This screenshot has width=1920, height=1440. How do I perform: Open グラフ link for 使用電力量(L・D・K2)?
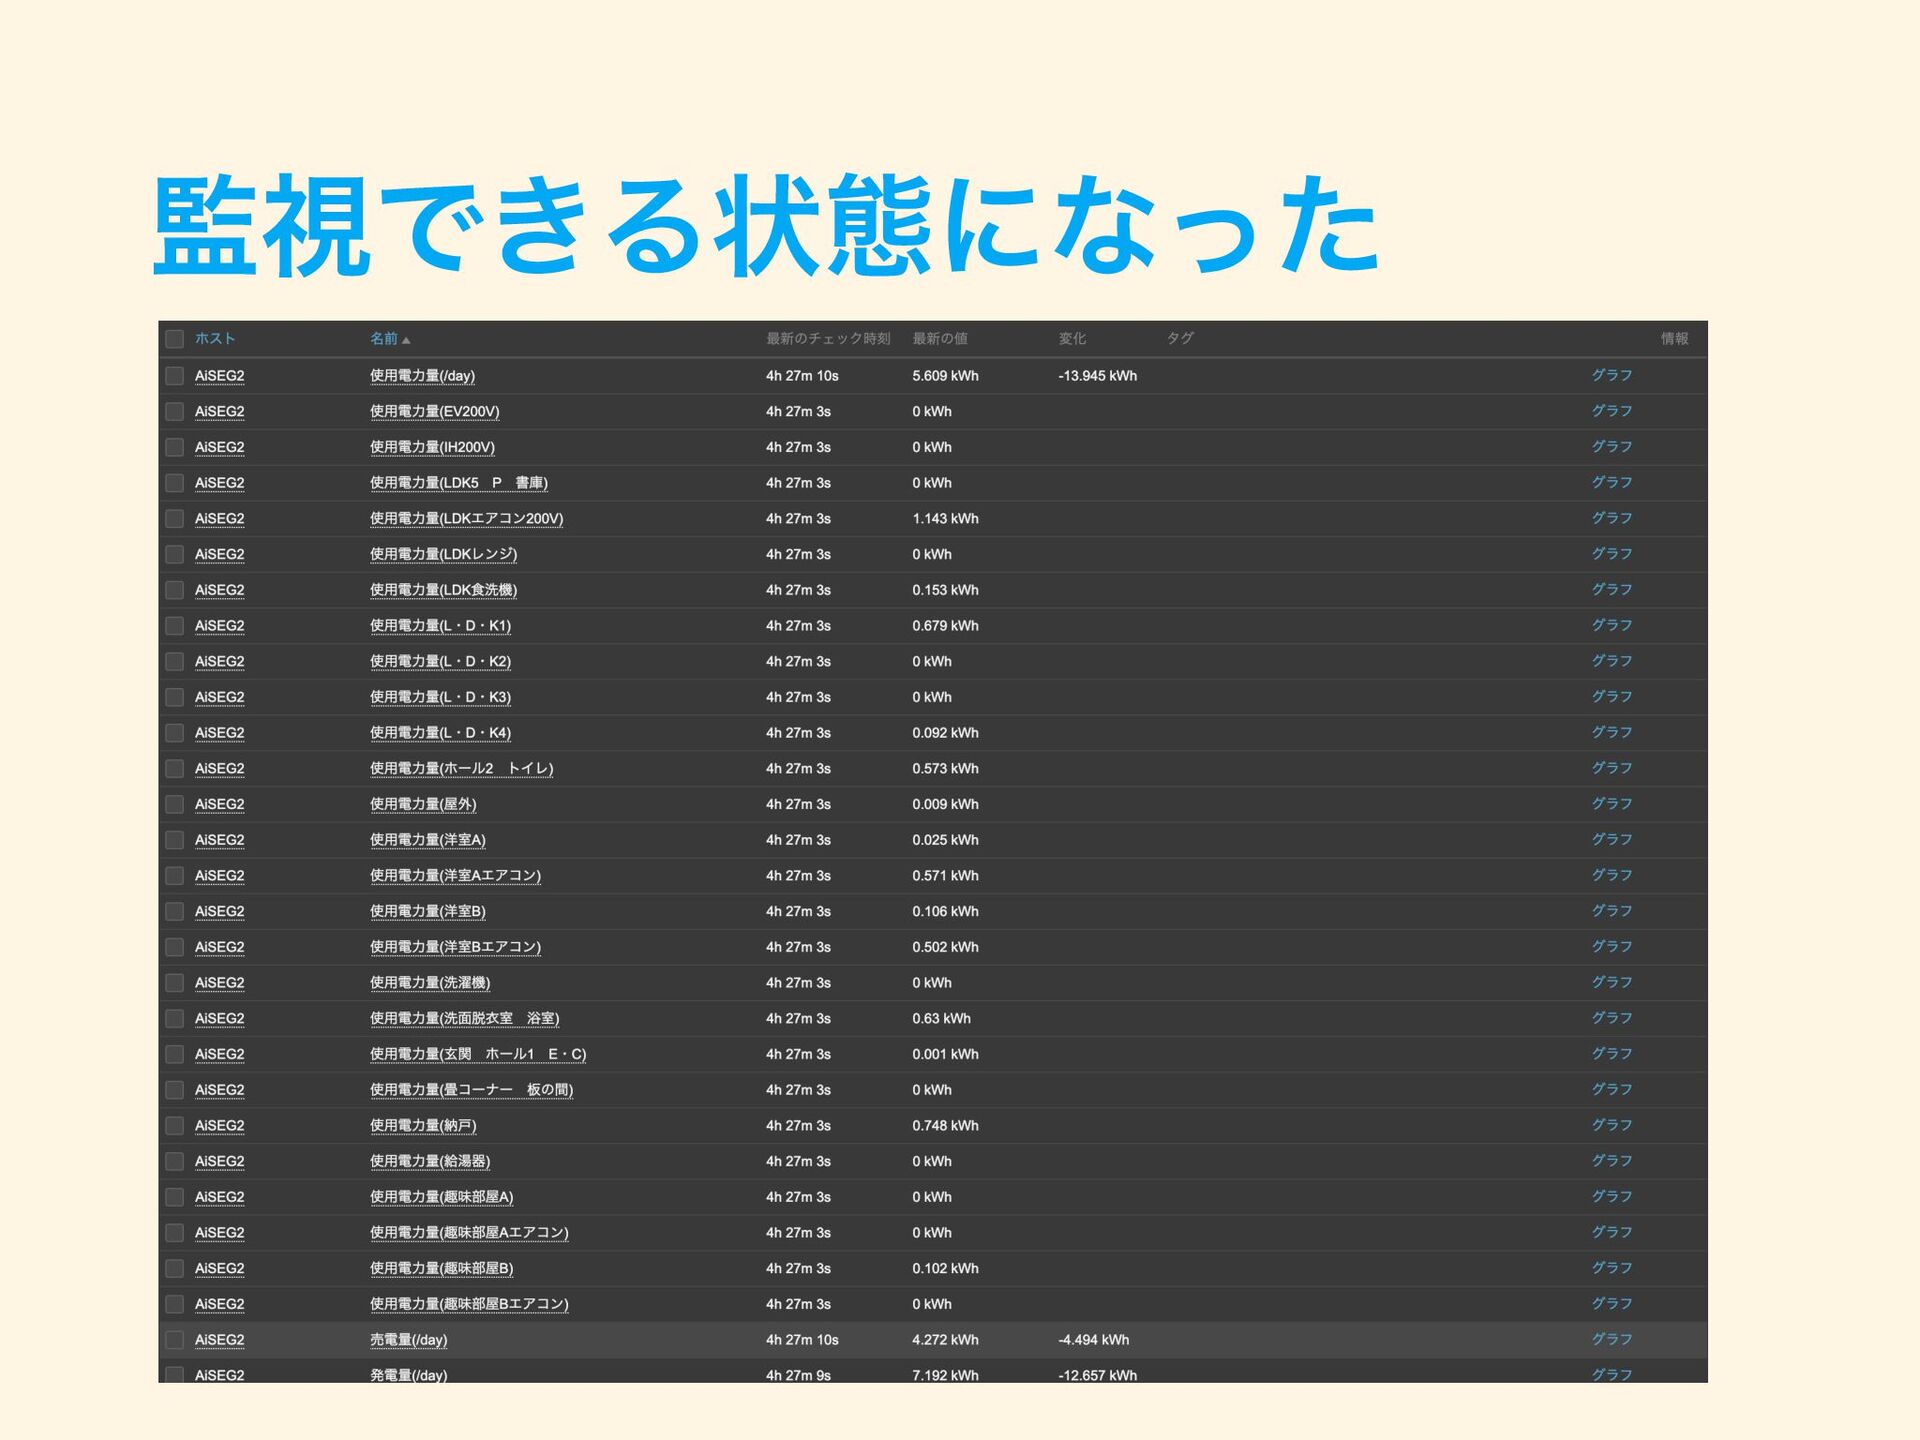pyautogui.click(x=1612, y=661)
